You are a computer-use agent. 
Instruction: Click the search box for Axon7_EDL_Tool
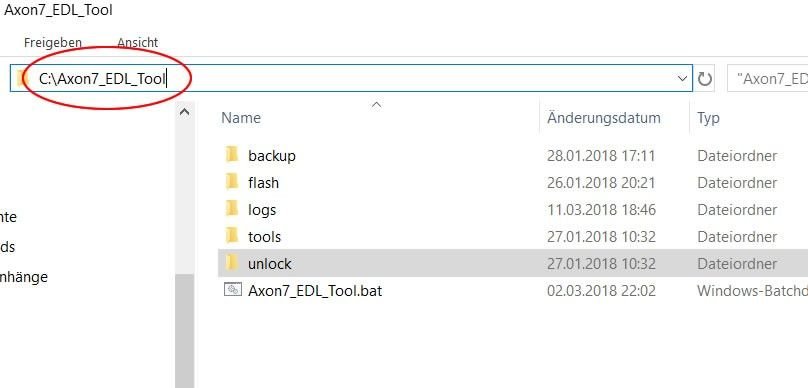click(767, 79)
